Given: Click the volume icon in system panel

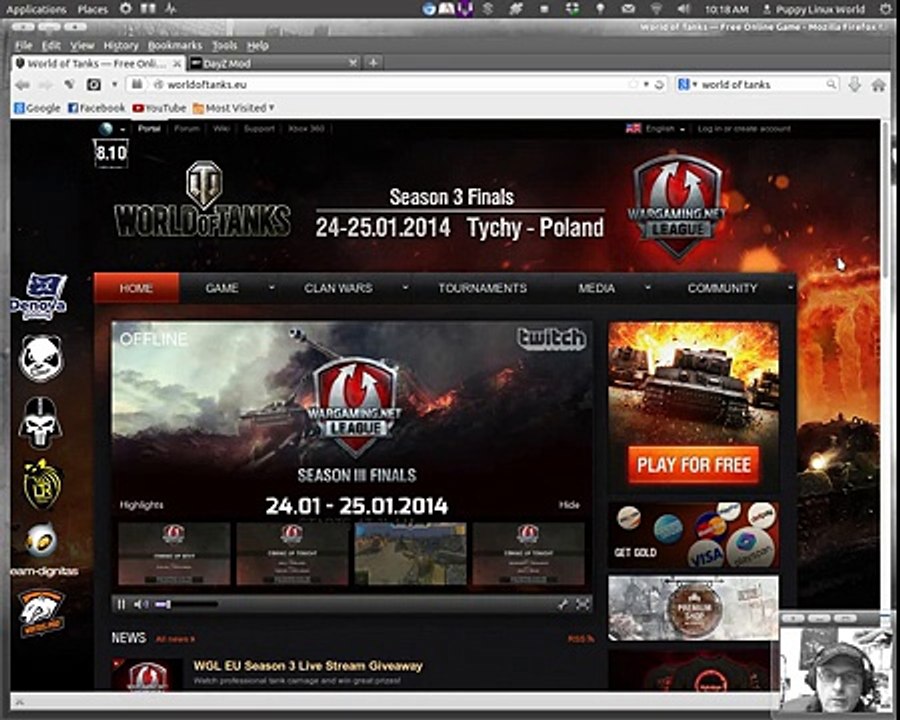Looking at the screenshot, I should click(683, 9).
